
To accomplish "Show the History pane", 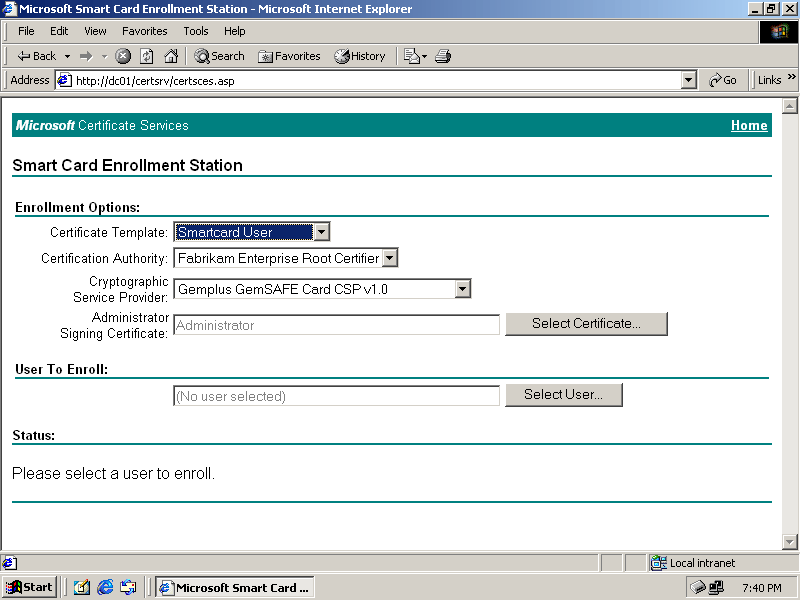I will (360, 56).
